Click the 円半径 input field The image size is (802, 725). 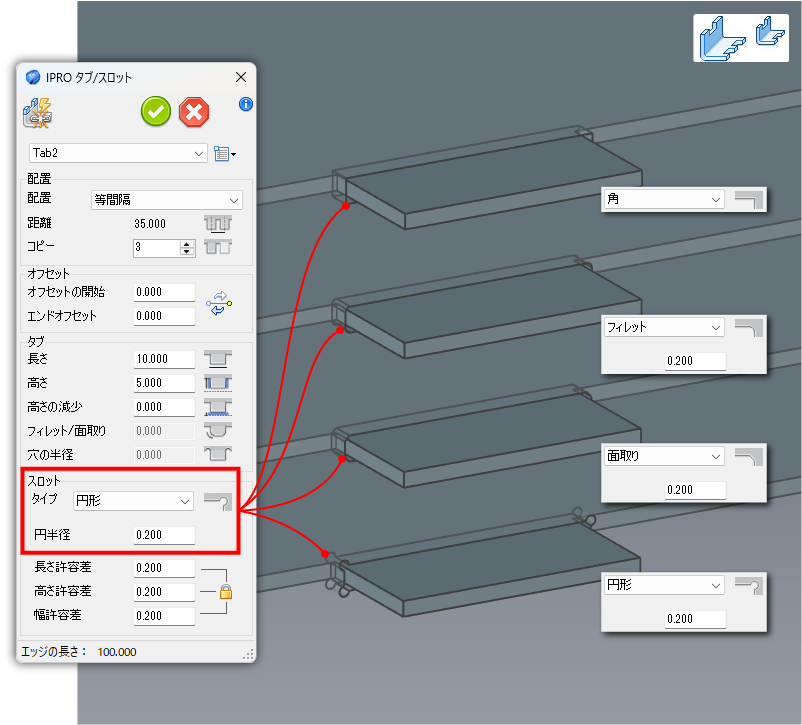pos(164,535)
